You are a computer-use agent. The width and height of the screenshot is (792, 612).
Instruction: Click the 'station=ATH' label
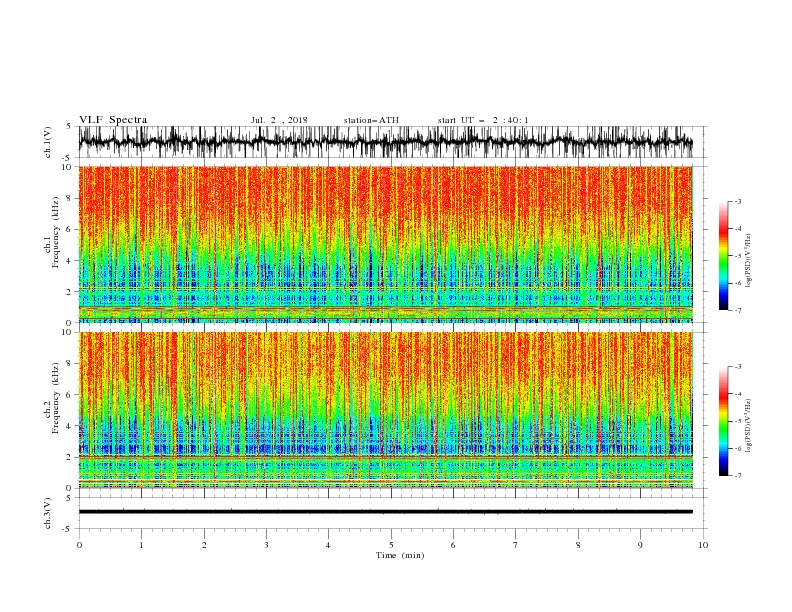tap(371, 120)
